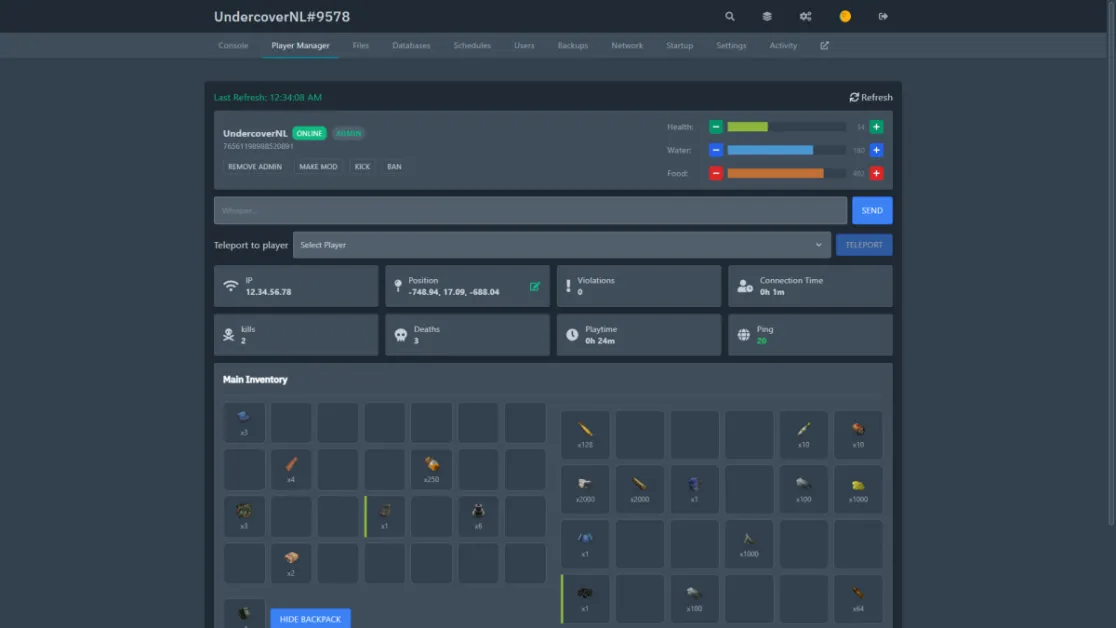Open the external link icon after Activity
Image resolution: width=1116 pixels, height=628 pixels.
point(824,46)
